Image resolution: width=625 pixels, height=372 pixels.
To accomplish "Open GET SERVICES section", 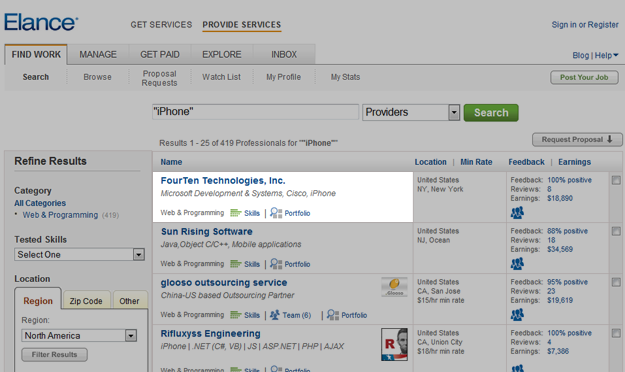I will pos(161,25).
